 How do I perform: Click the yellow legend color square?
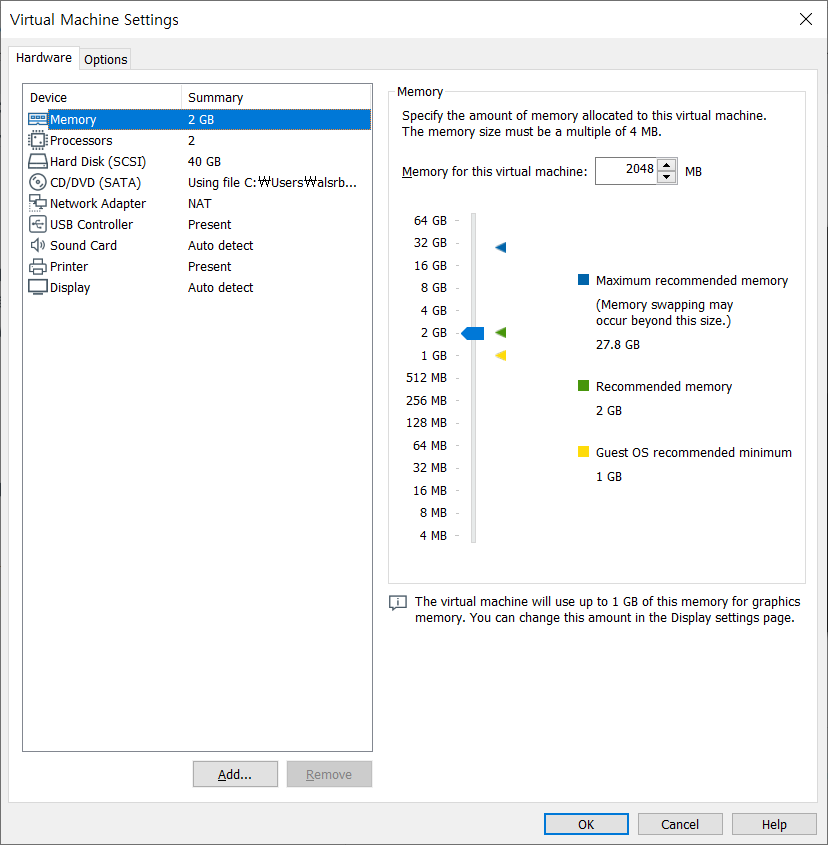583,451
